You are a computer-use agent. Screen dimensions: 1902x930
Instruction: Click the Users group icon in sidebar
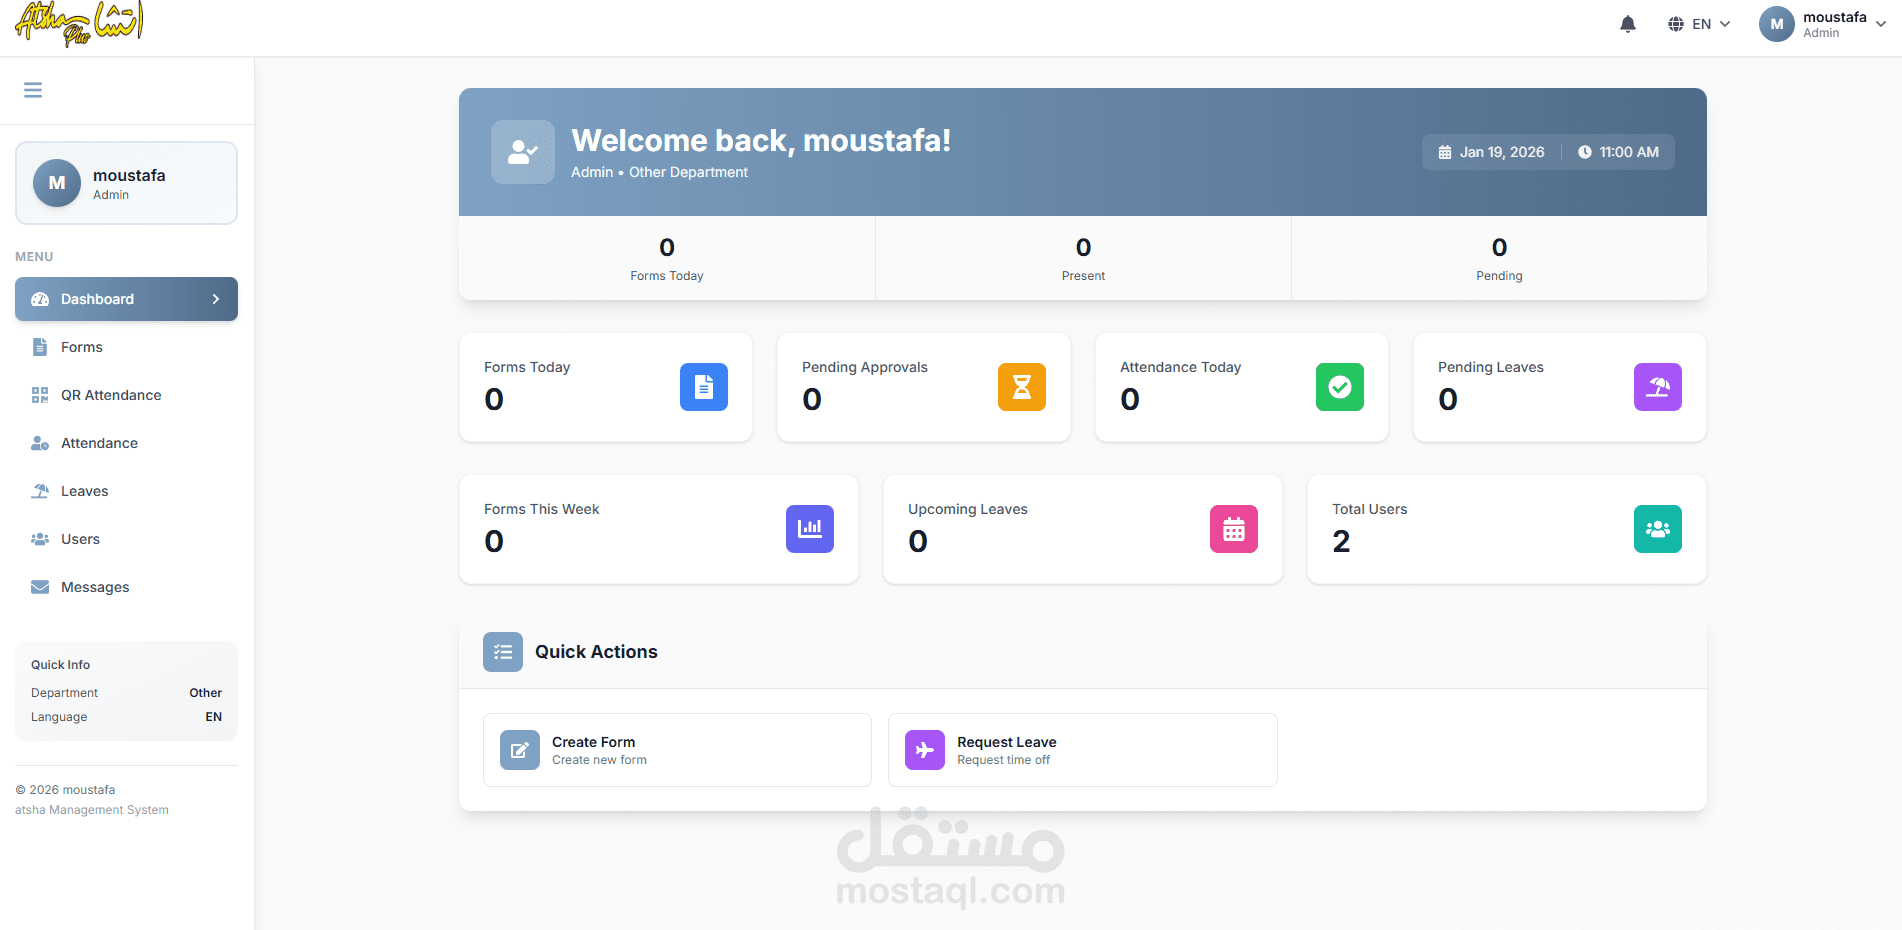(x=40, y=539)
